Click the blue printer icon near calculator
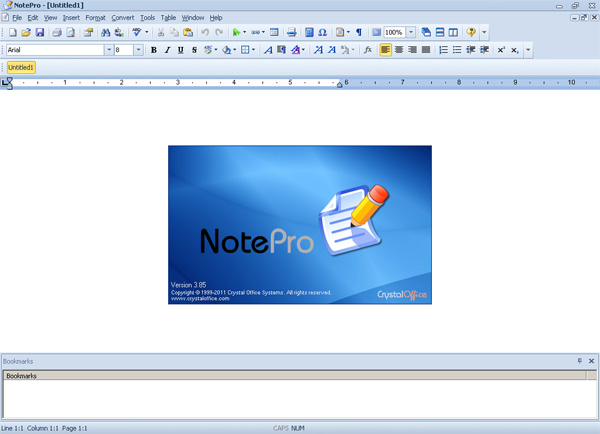Viewport: 600px width, 434px height. click(x=292, y=33)
